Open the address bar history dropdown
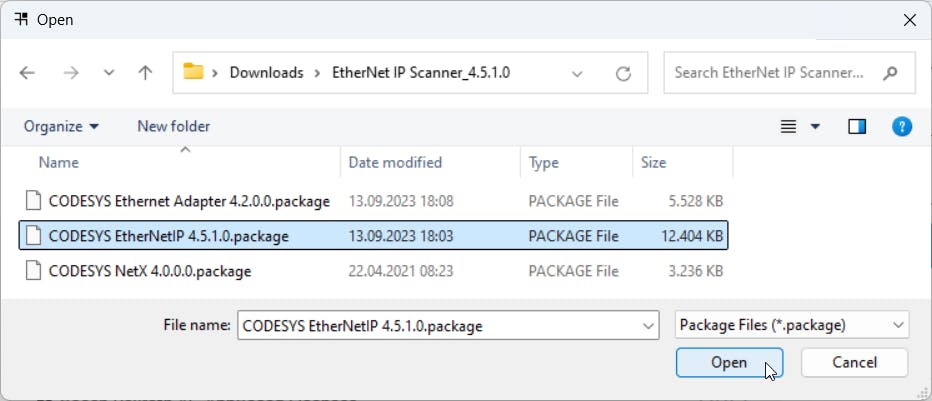This screenshot has height=401, width=932. point(577,74)
